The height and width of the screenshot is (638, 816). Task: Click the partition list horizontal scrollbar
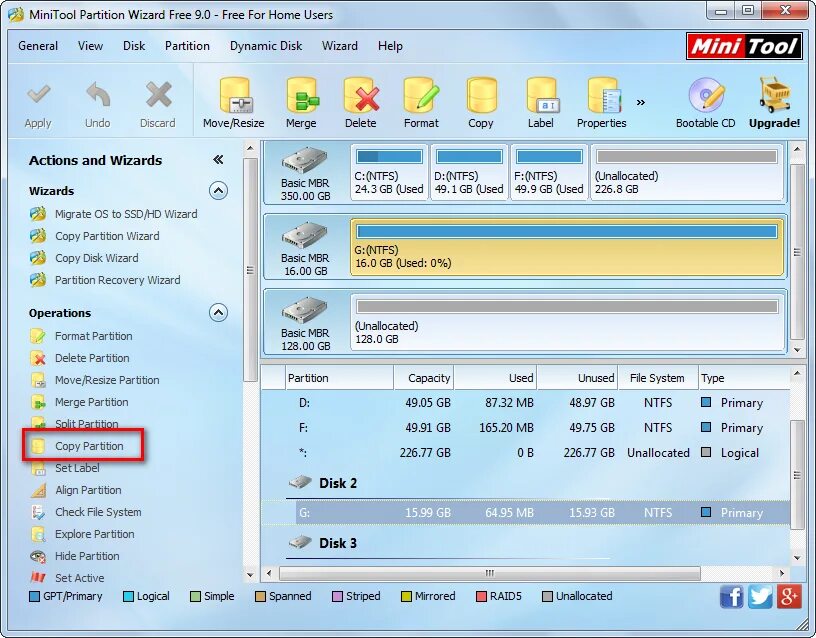coord(490,573)
